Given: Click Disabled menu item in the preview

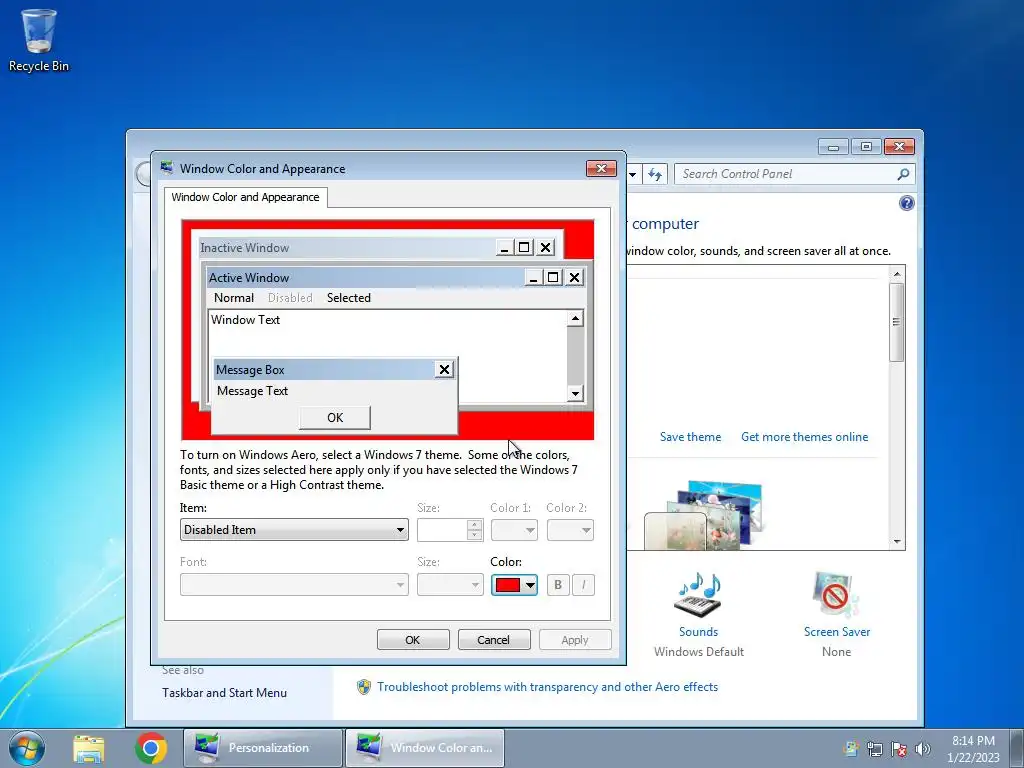Looking at the screenshot, I should click(x=290, y=298).
